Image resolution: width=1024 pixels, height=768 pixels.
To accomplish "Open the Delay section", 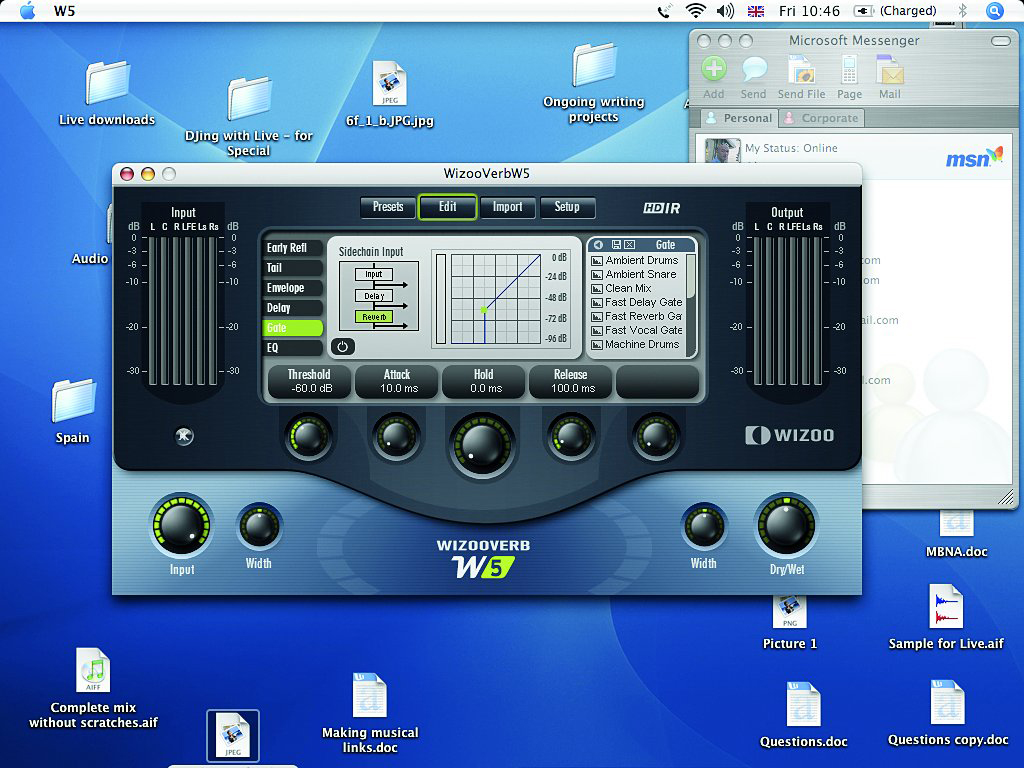I will [x=293, y=308].
